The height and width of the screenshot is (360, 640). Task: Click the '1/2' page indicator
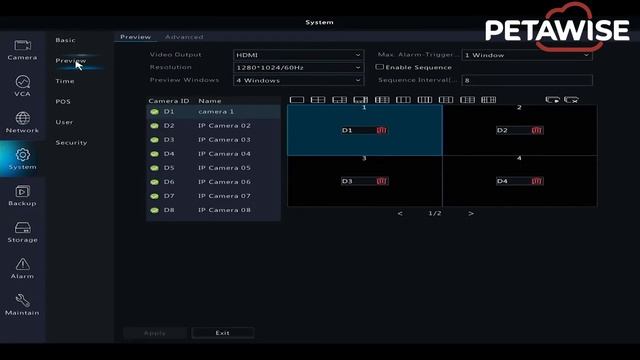click(435, 213)
